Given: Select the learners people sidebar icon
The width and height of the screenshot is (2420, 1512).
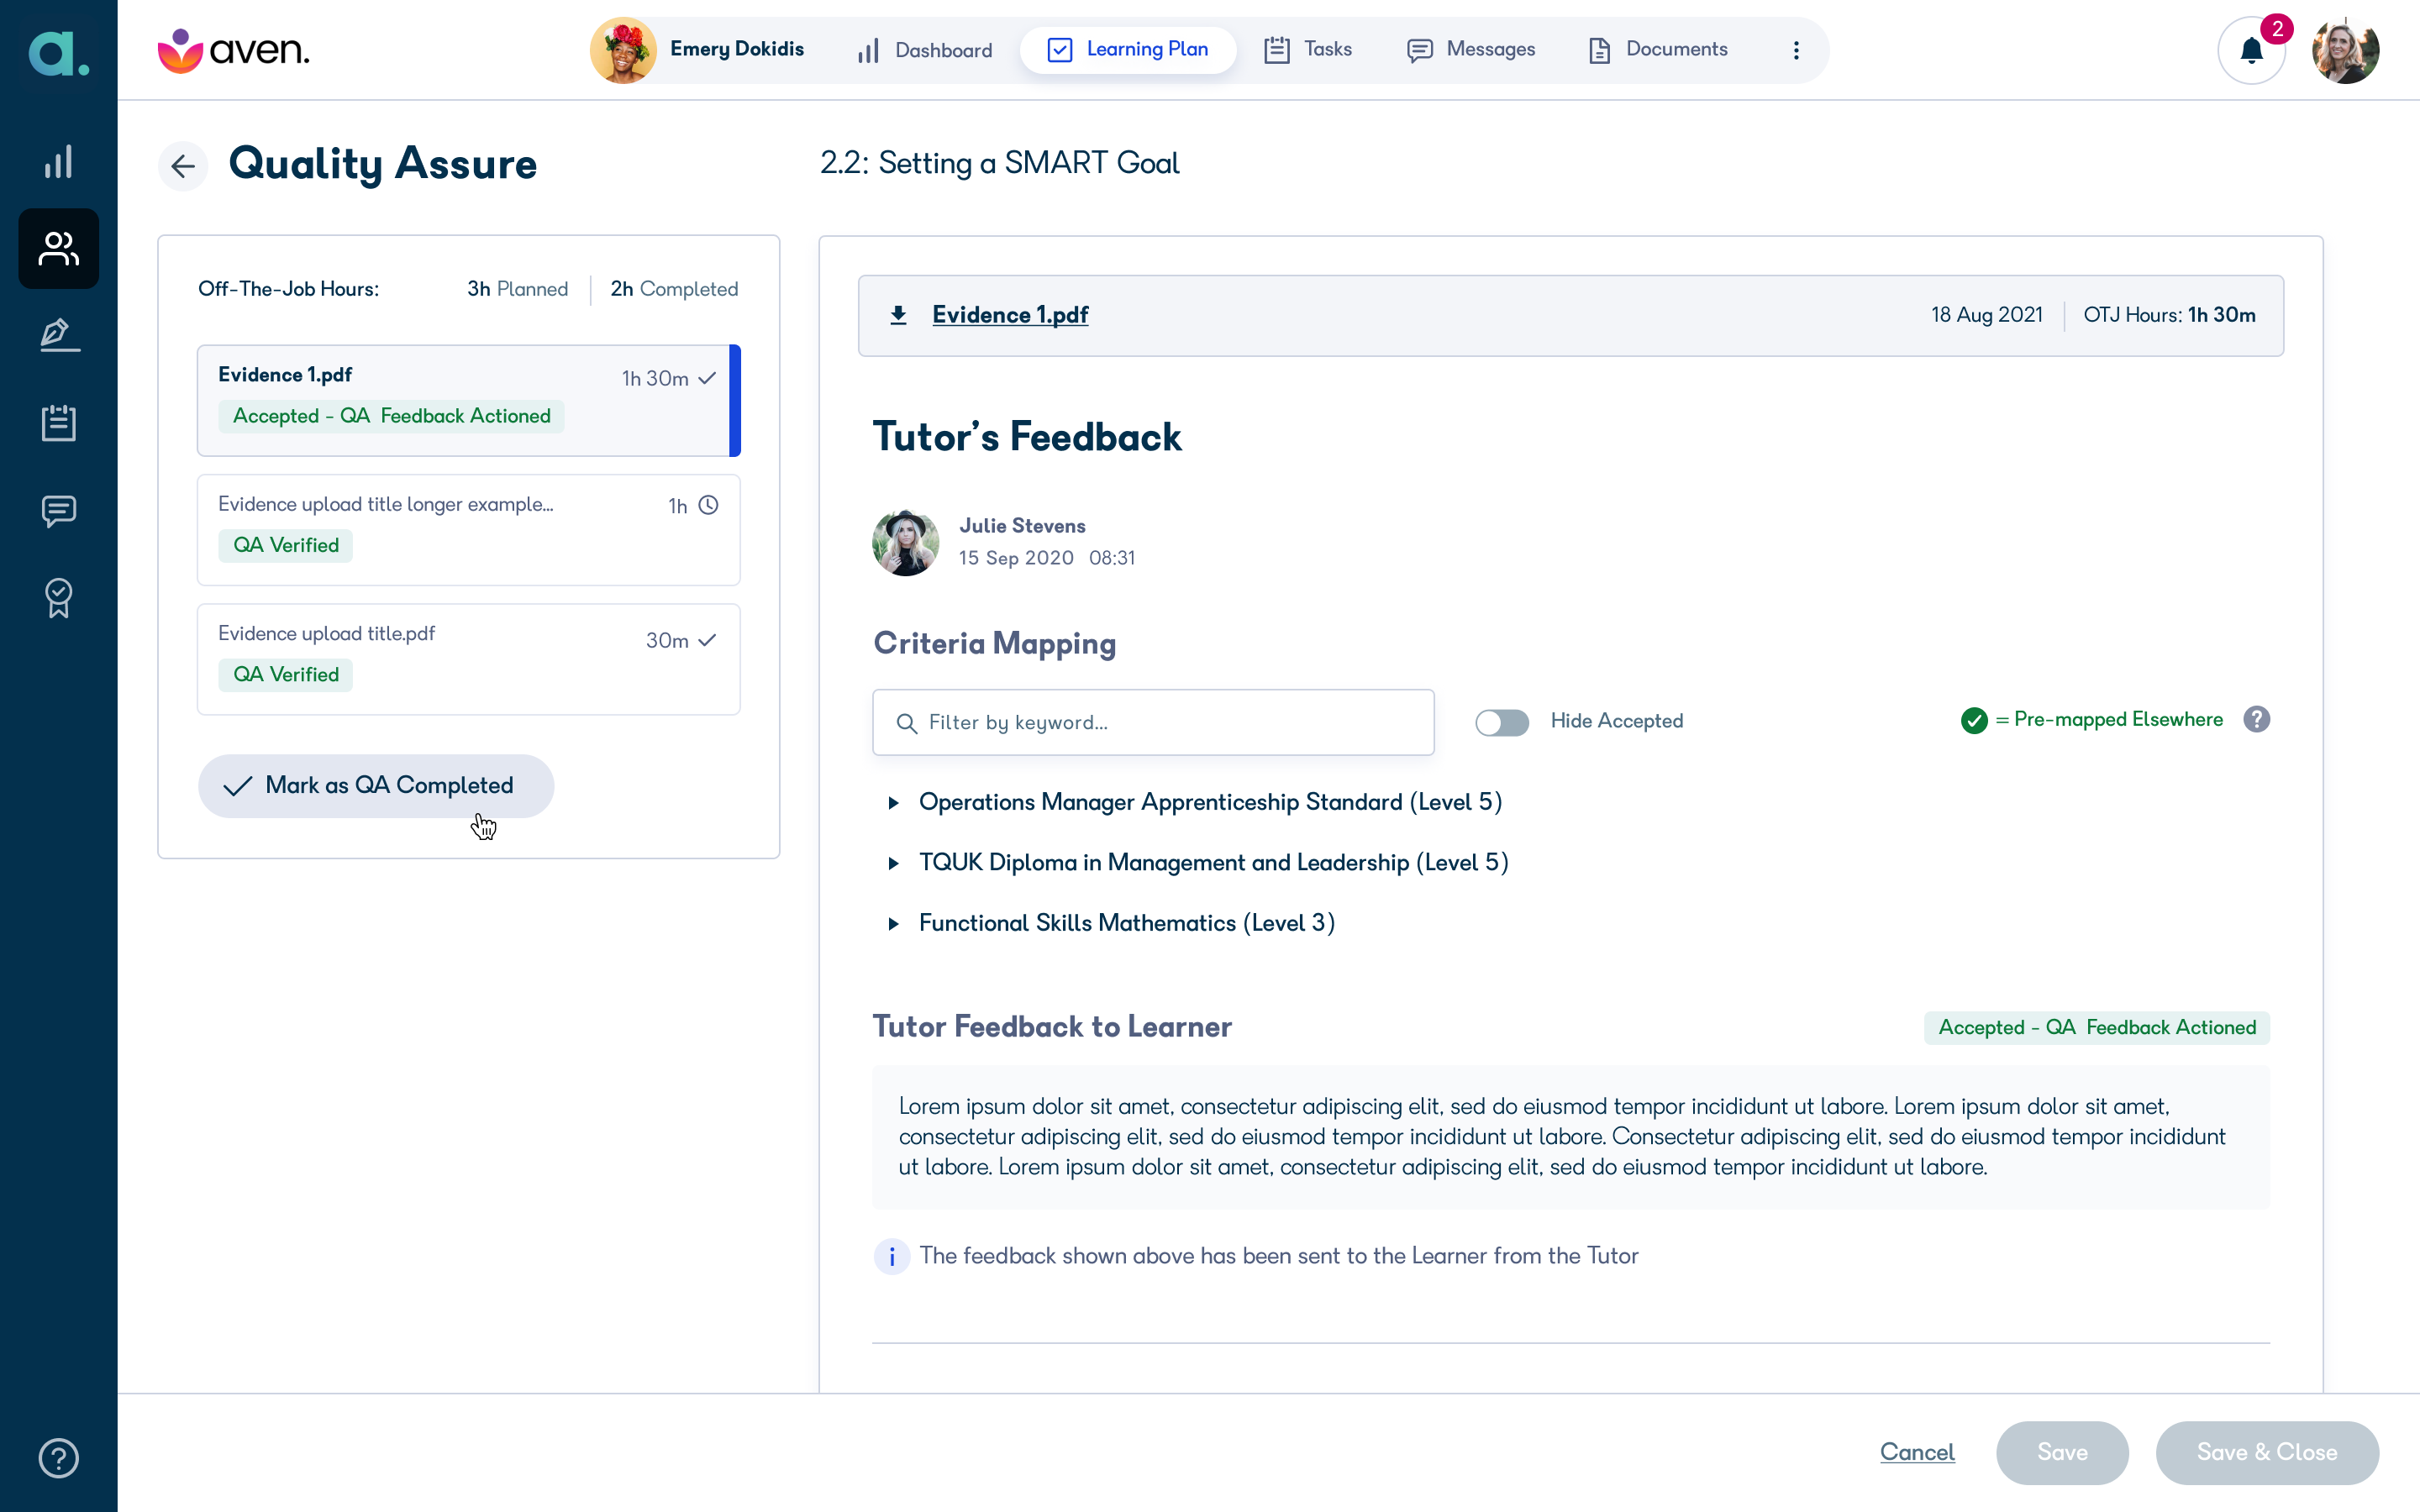Looking at the screenshot, I should (59, 249).
